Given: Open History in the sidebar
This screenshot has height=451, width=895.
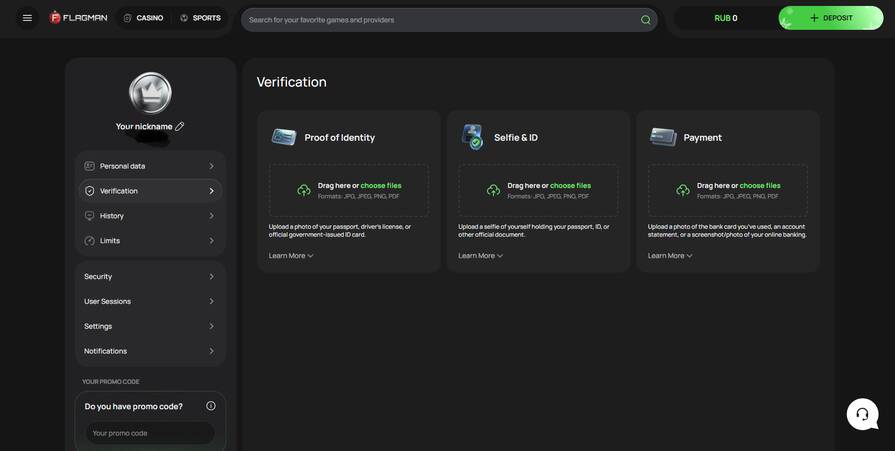Looking at the screenshot, I should 150,216.
